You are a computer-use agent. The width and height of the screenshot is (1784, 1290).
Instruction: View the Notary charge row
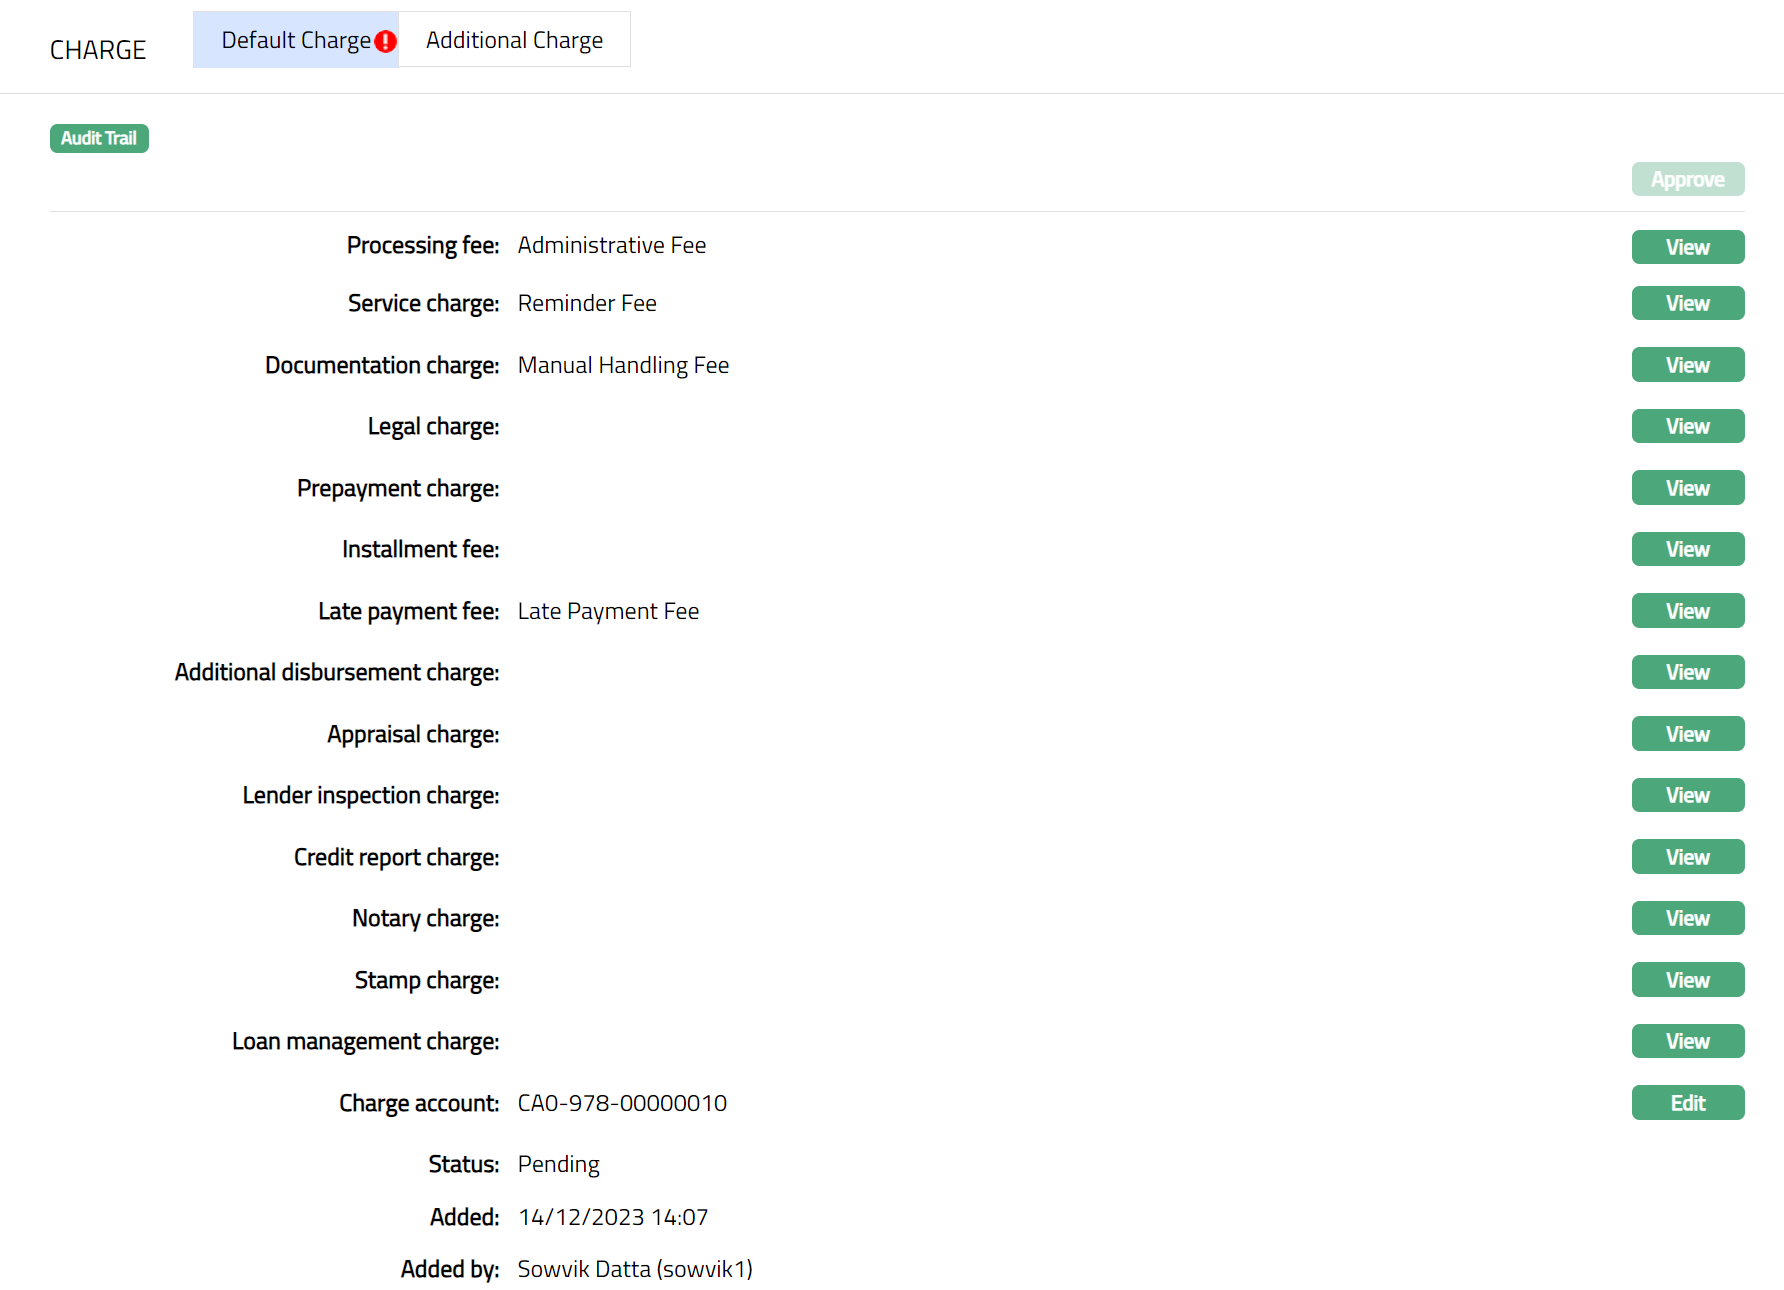[x=1687, y=918]
